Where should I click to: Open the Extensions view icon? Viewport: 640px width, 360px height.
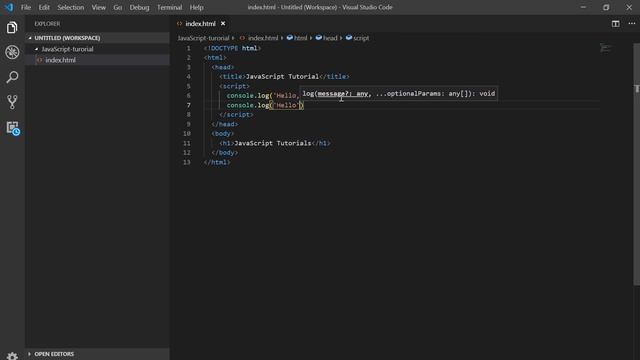coord(13,128)
